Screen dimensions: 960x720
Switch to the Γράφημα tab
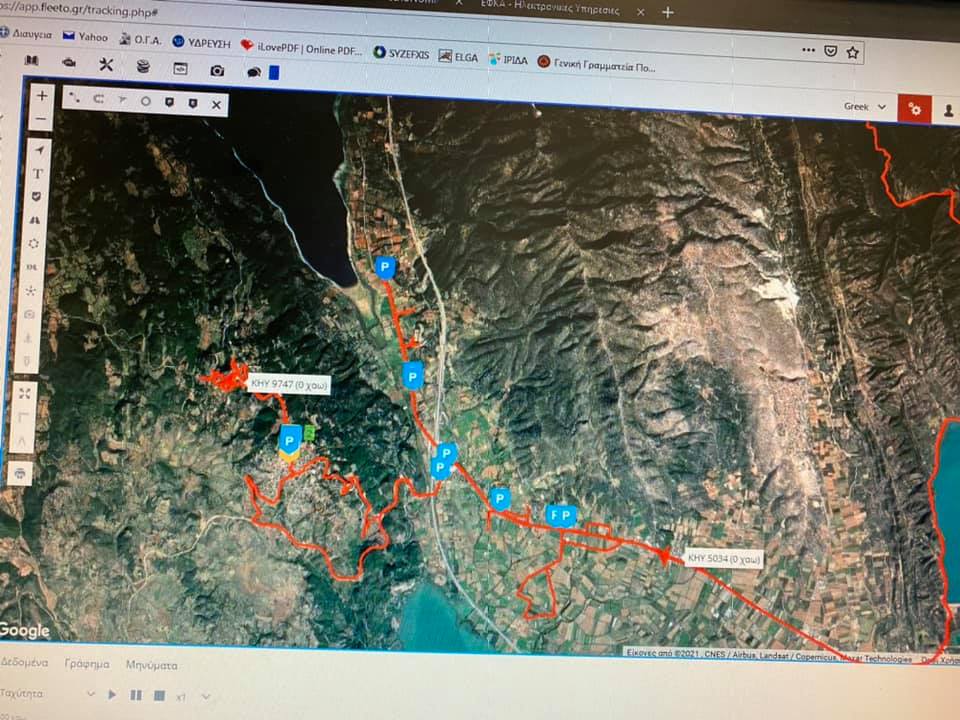[x=87, y=664]
